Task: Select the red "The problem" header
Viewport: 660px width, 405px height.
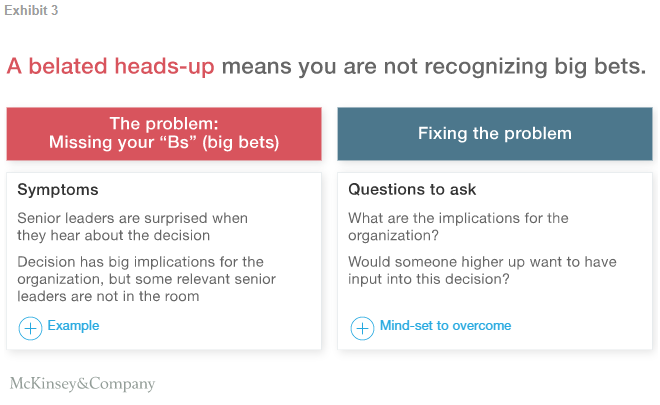Action: [164, 133]
